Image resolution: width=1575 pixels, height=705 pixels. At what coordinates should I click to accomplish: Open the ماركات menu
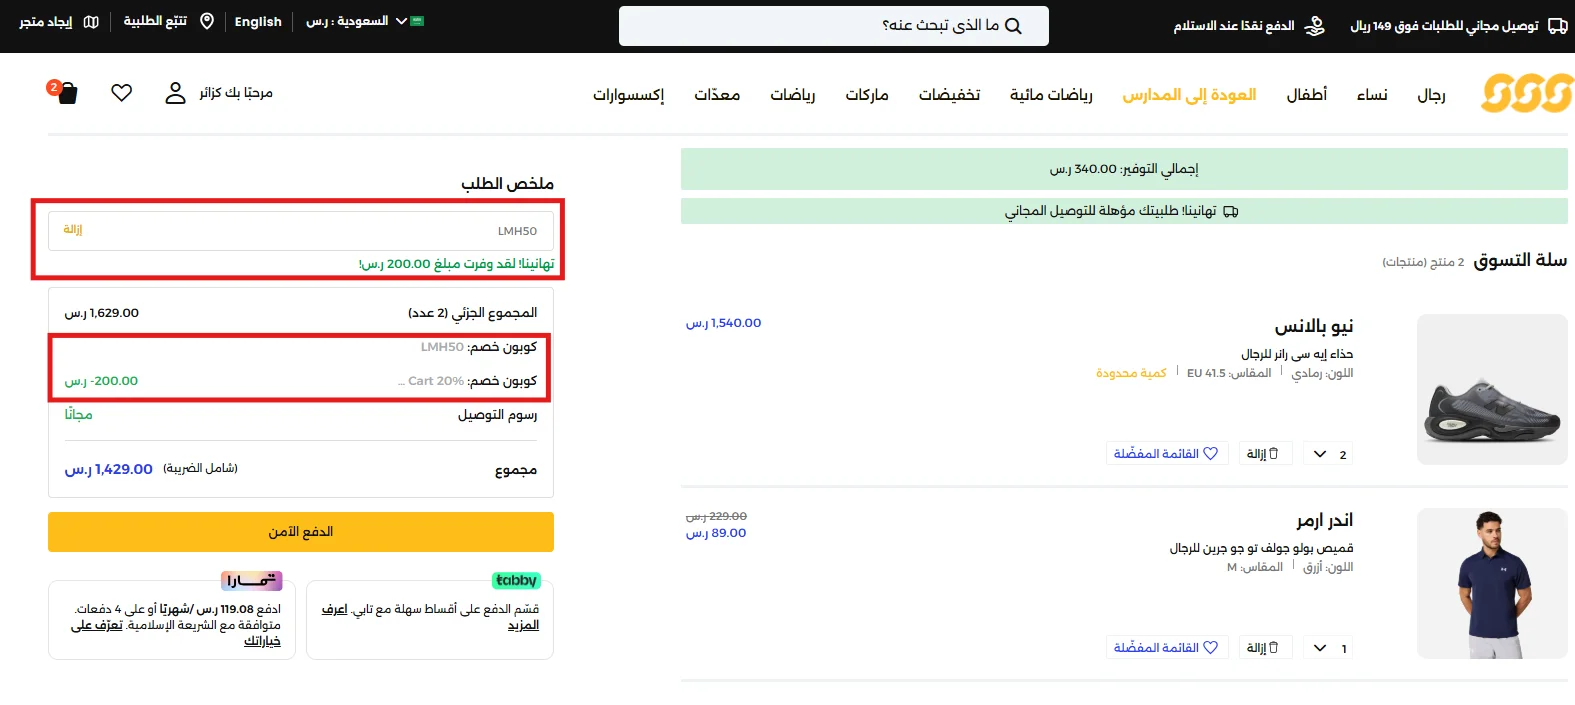pos(867,95)
